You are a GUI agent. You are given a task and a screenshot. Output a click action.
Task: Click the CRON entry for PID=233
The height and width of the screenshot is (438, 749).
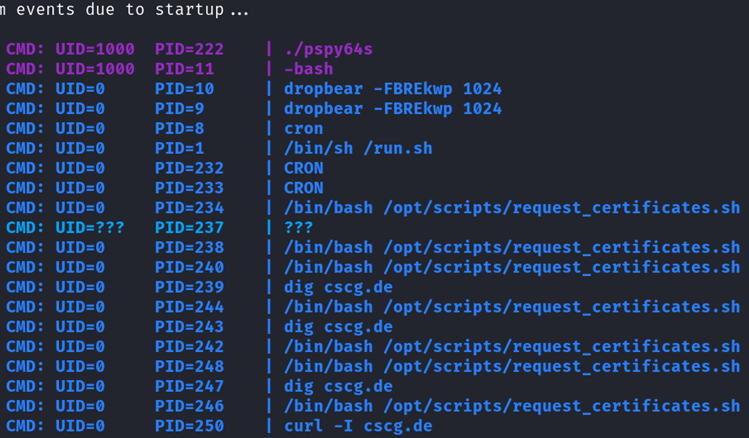click(x=303, y=188)
